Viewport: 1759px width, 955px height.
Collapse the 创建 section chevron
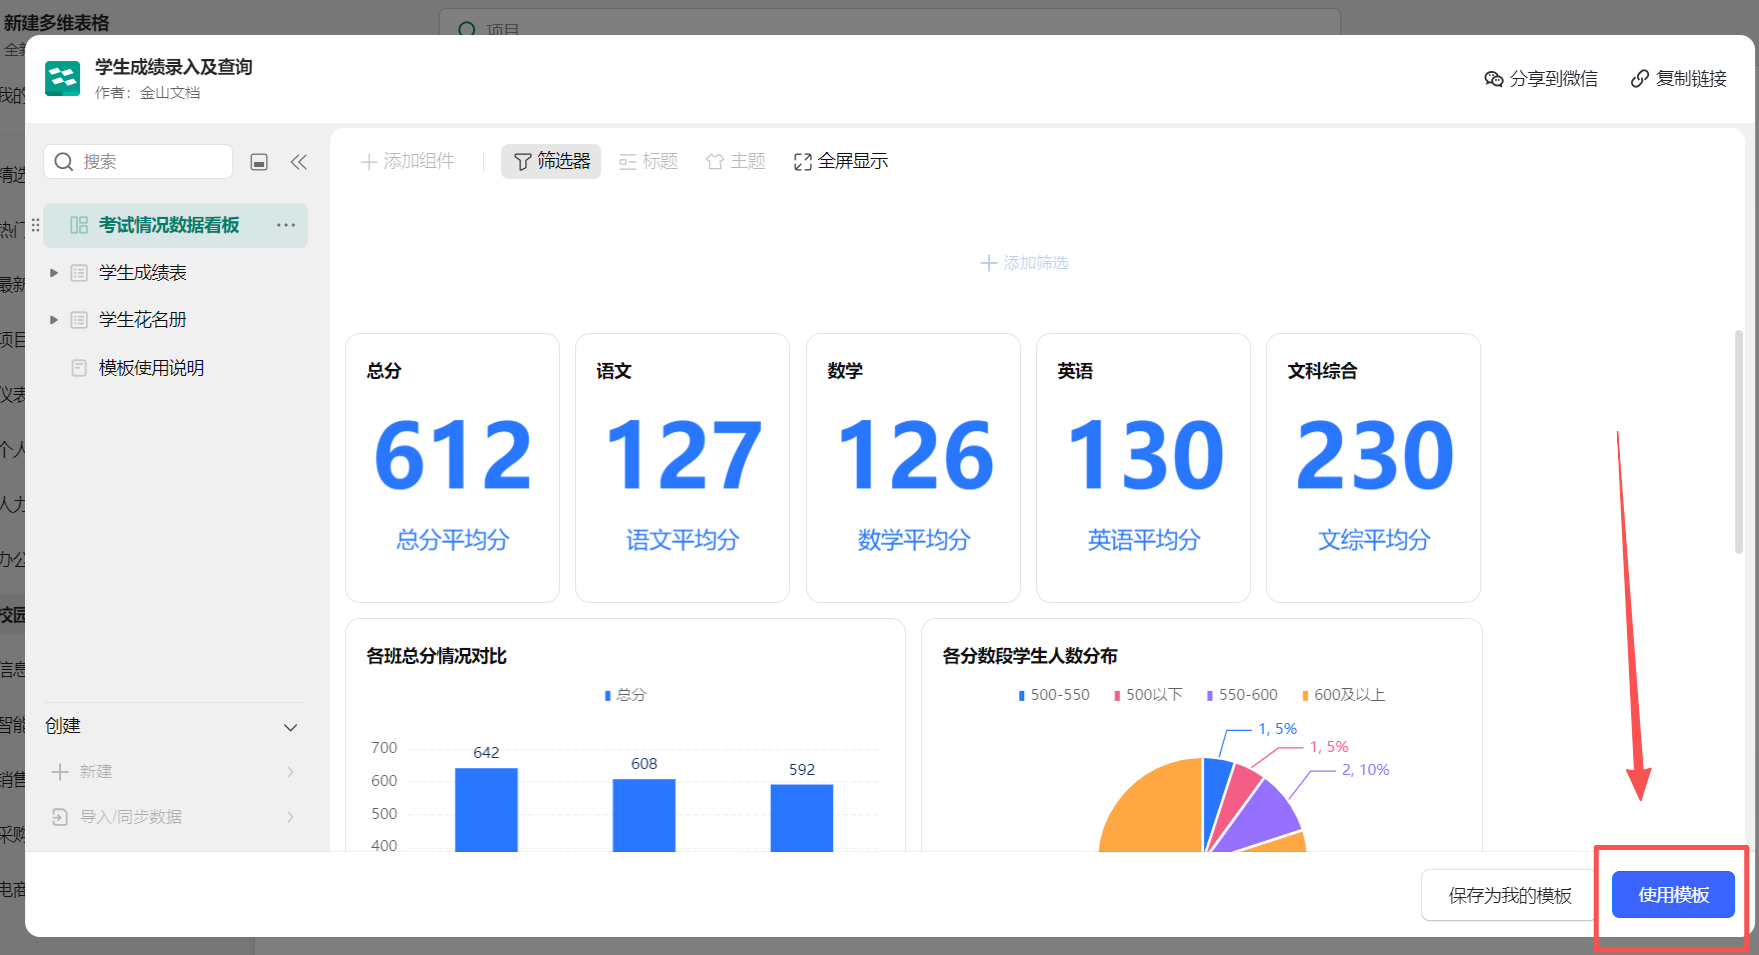(290, 727)
